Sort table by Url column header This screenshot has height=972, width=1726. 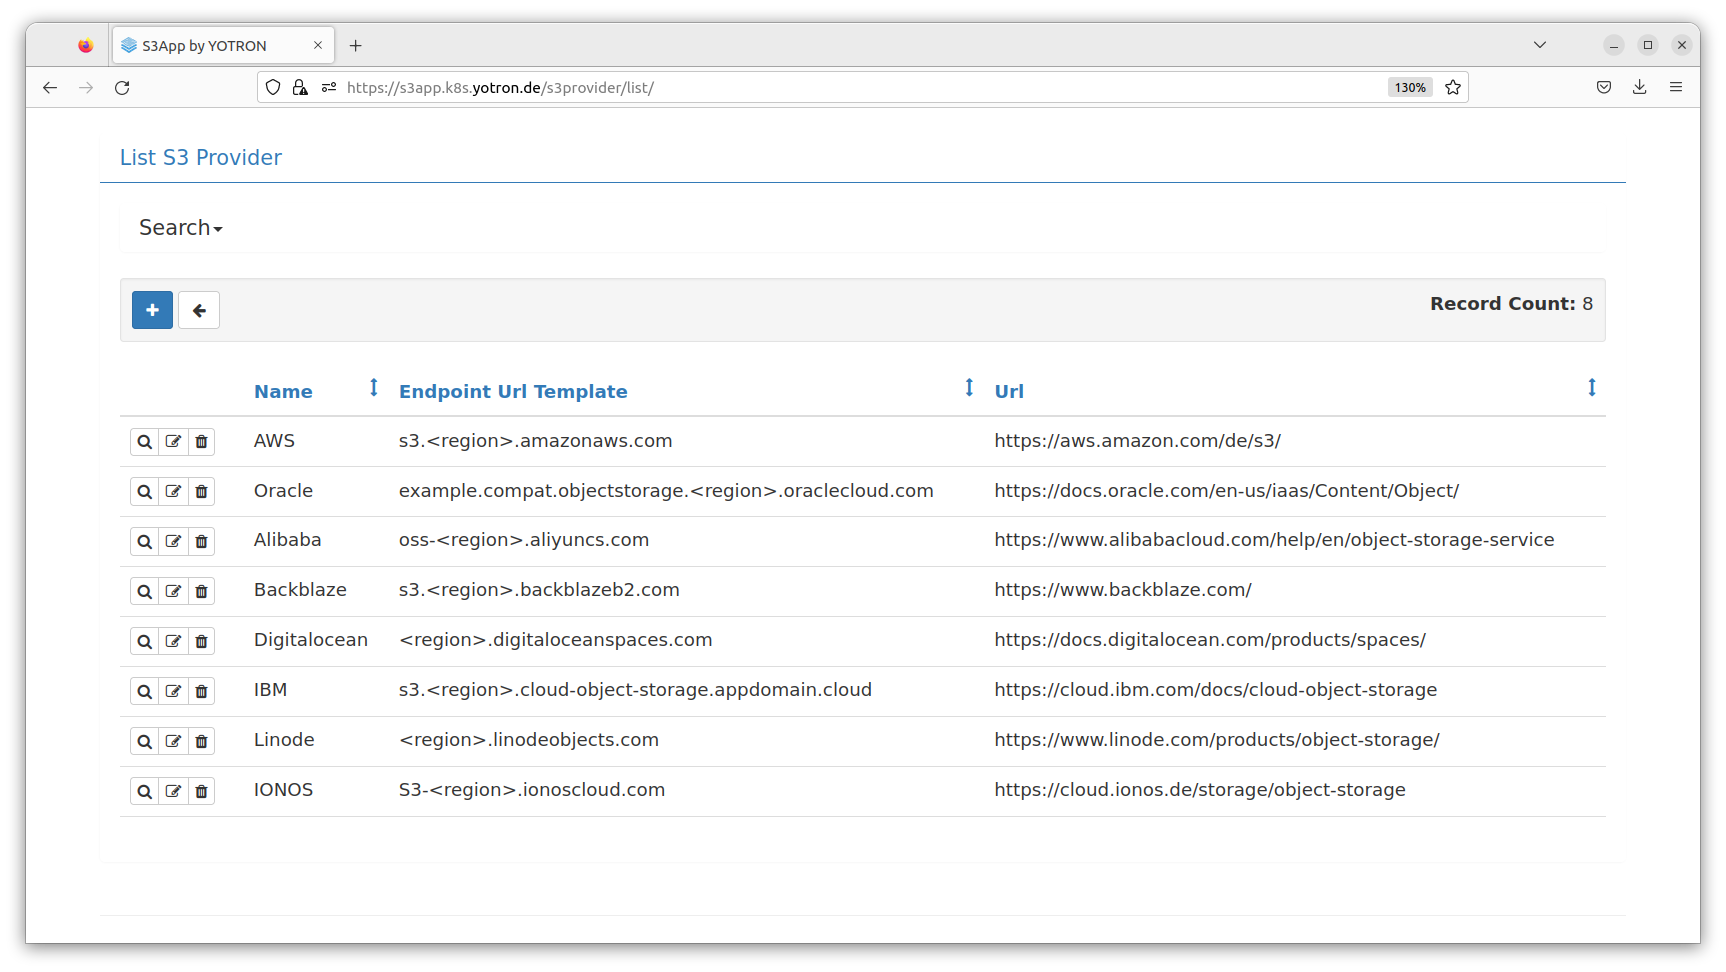click(1009, 392)
